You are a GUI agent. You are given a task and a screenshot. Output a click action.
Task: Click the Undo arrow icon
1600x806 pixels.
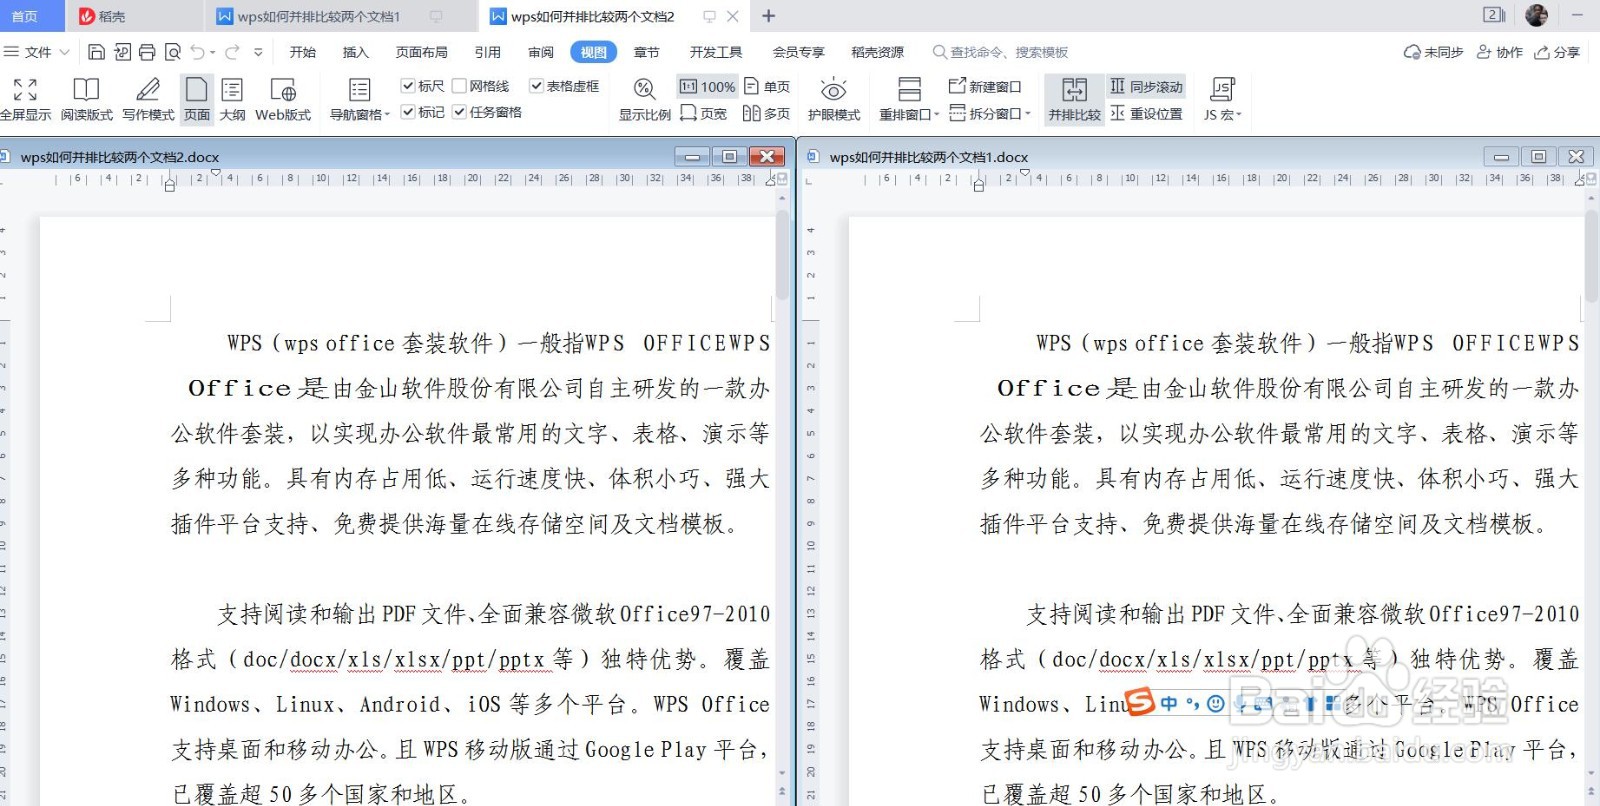198,52
